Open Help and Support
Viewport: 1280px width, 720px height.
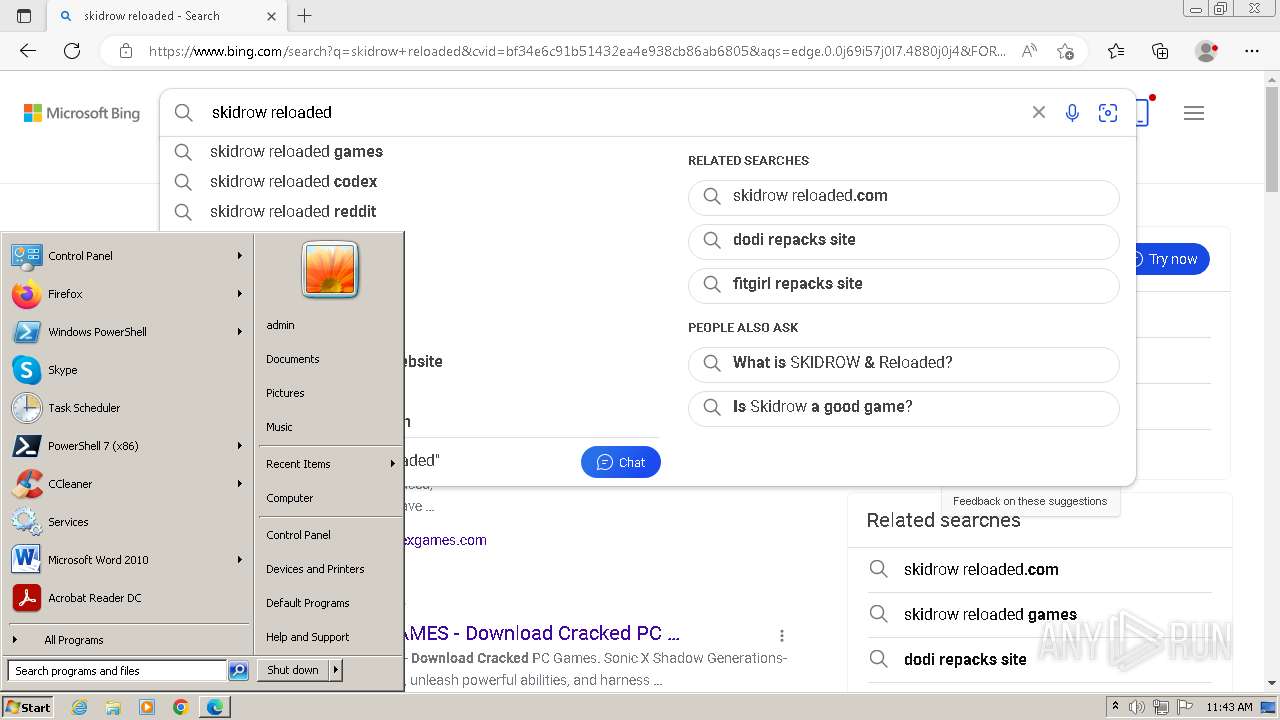(x=330, y=637)
